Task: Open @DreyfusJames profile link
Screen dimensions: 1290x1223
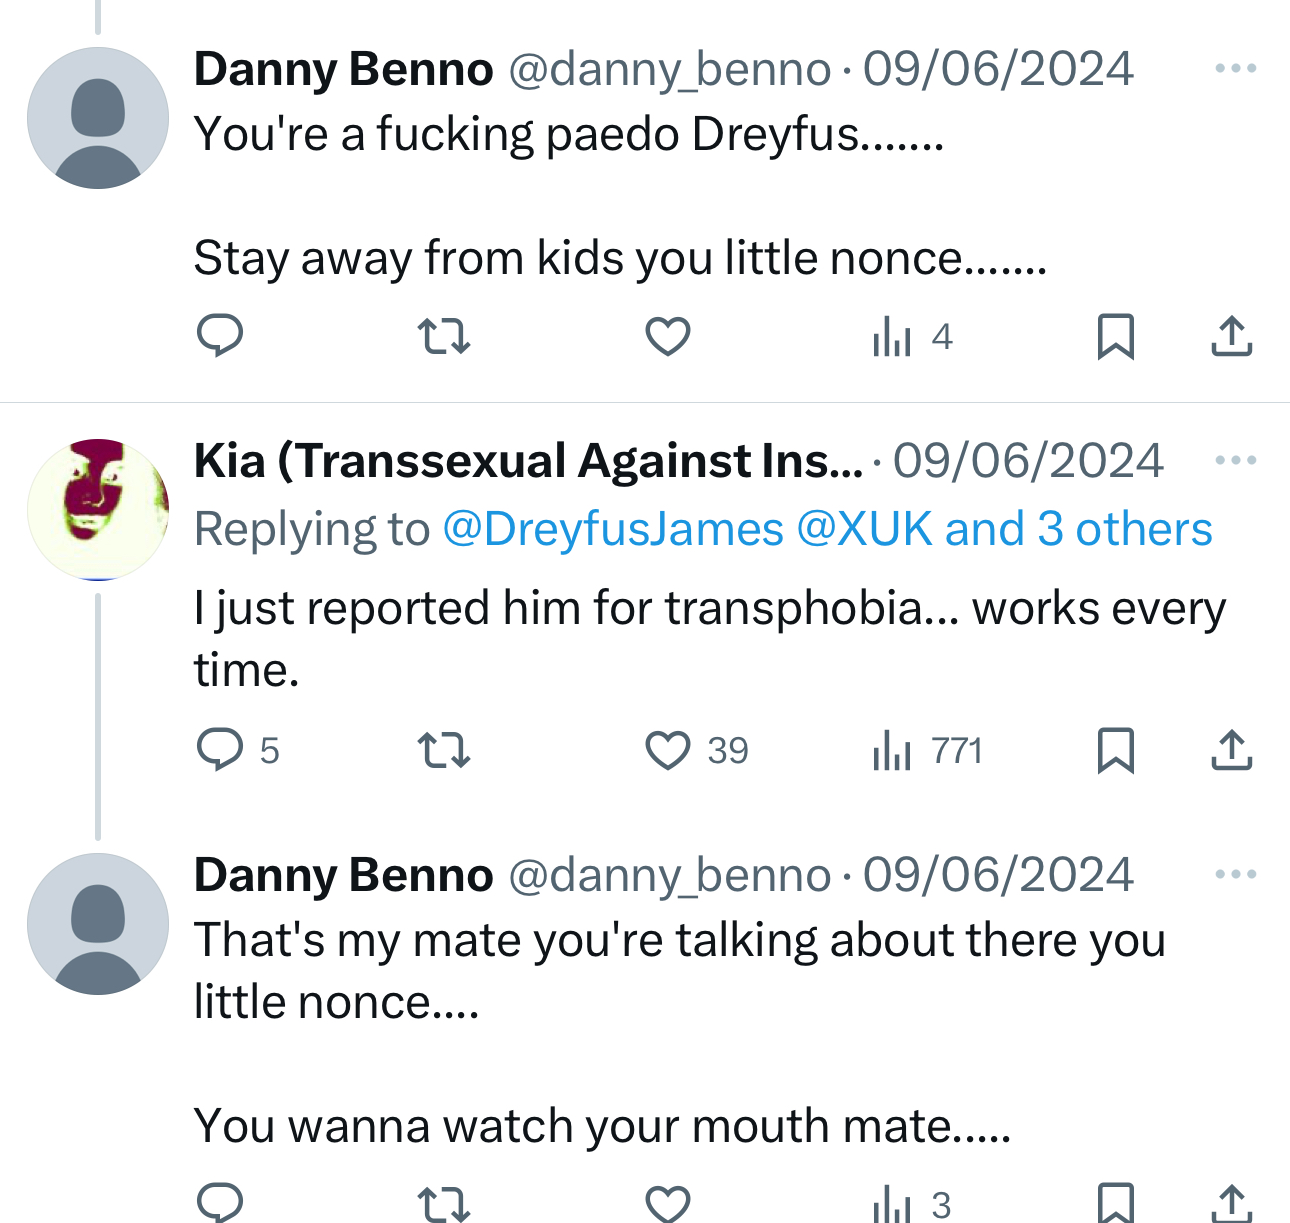Action: pos(613,529)
